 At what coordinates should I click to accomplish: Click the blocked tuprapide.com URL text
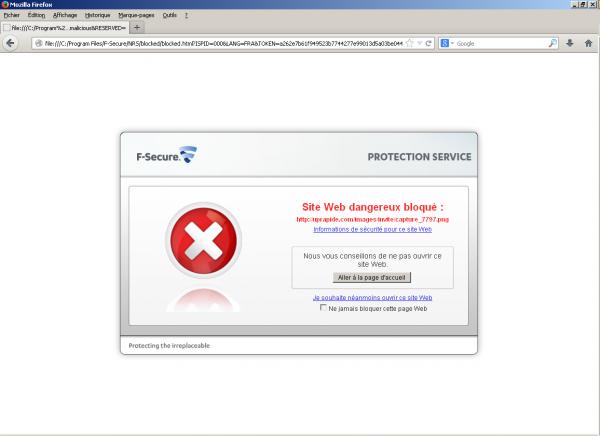(x=372, y=219)
